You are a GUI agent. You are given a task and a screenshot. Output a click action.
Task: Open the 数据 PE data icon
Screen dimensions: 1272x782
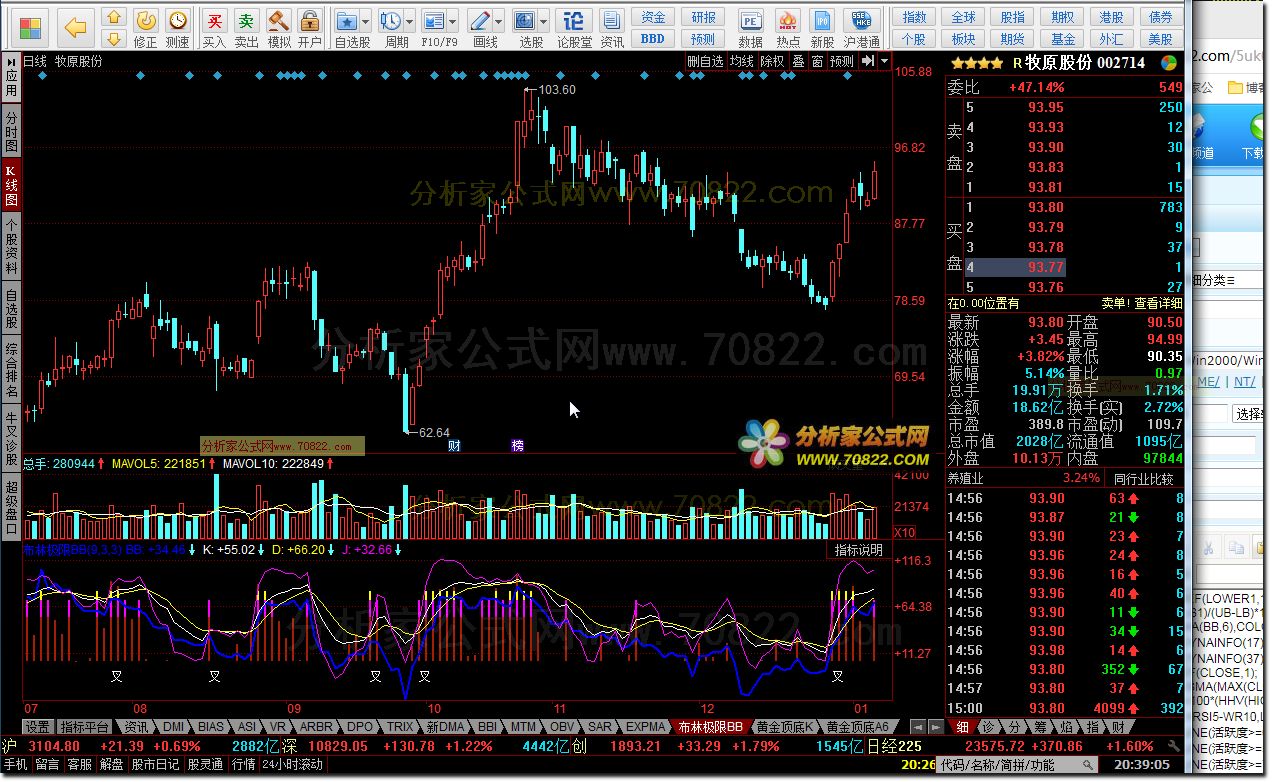(x=751, y=28)
